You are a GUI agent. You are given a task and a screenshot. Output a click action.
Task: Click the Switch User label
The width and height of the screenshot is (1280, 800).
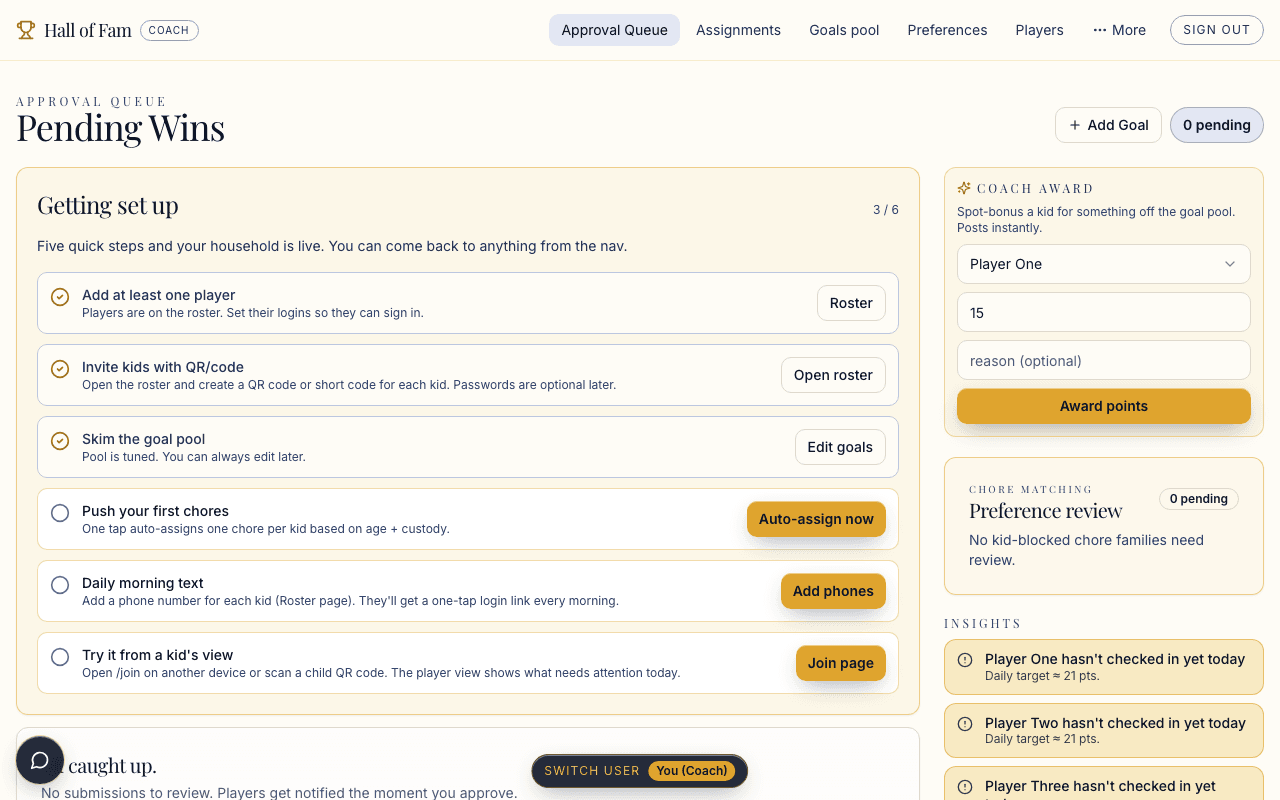click(x=592, y=771)
